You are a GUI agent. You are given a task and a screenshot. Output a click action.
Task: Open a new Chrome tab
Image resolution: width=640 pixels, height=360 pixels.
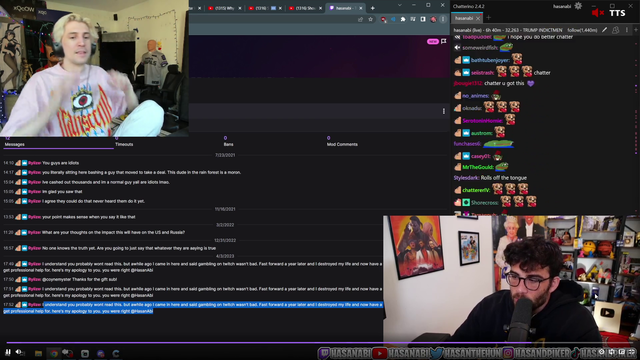pyautogui.click(x=373, y=8)
